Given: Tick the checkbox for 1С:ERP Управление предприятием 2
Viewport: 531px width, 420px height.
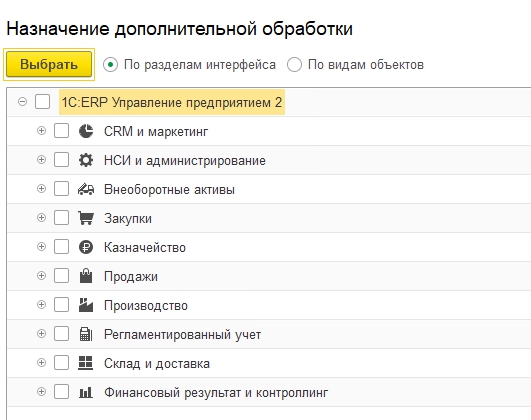Looking at the screenshot, I should pos(43,102).
